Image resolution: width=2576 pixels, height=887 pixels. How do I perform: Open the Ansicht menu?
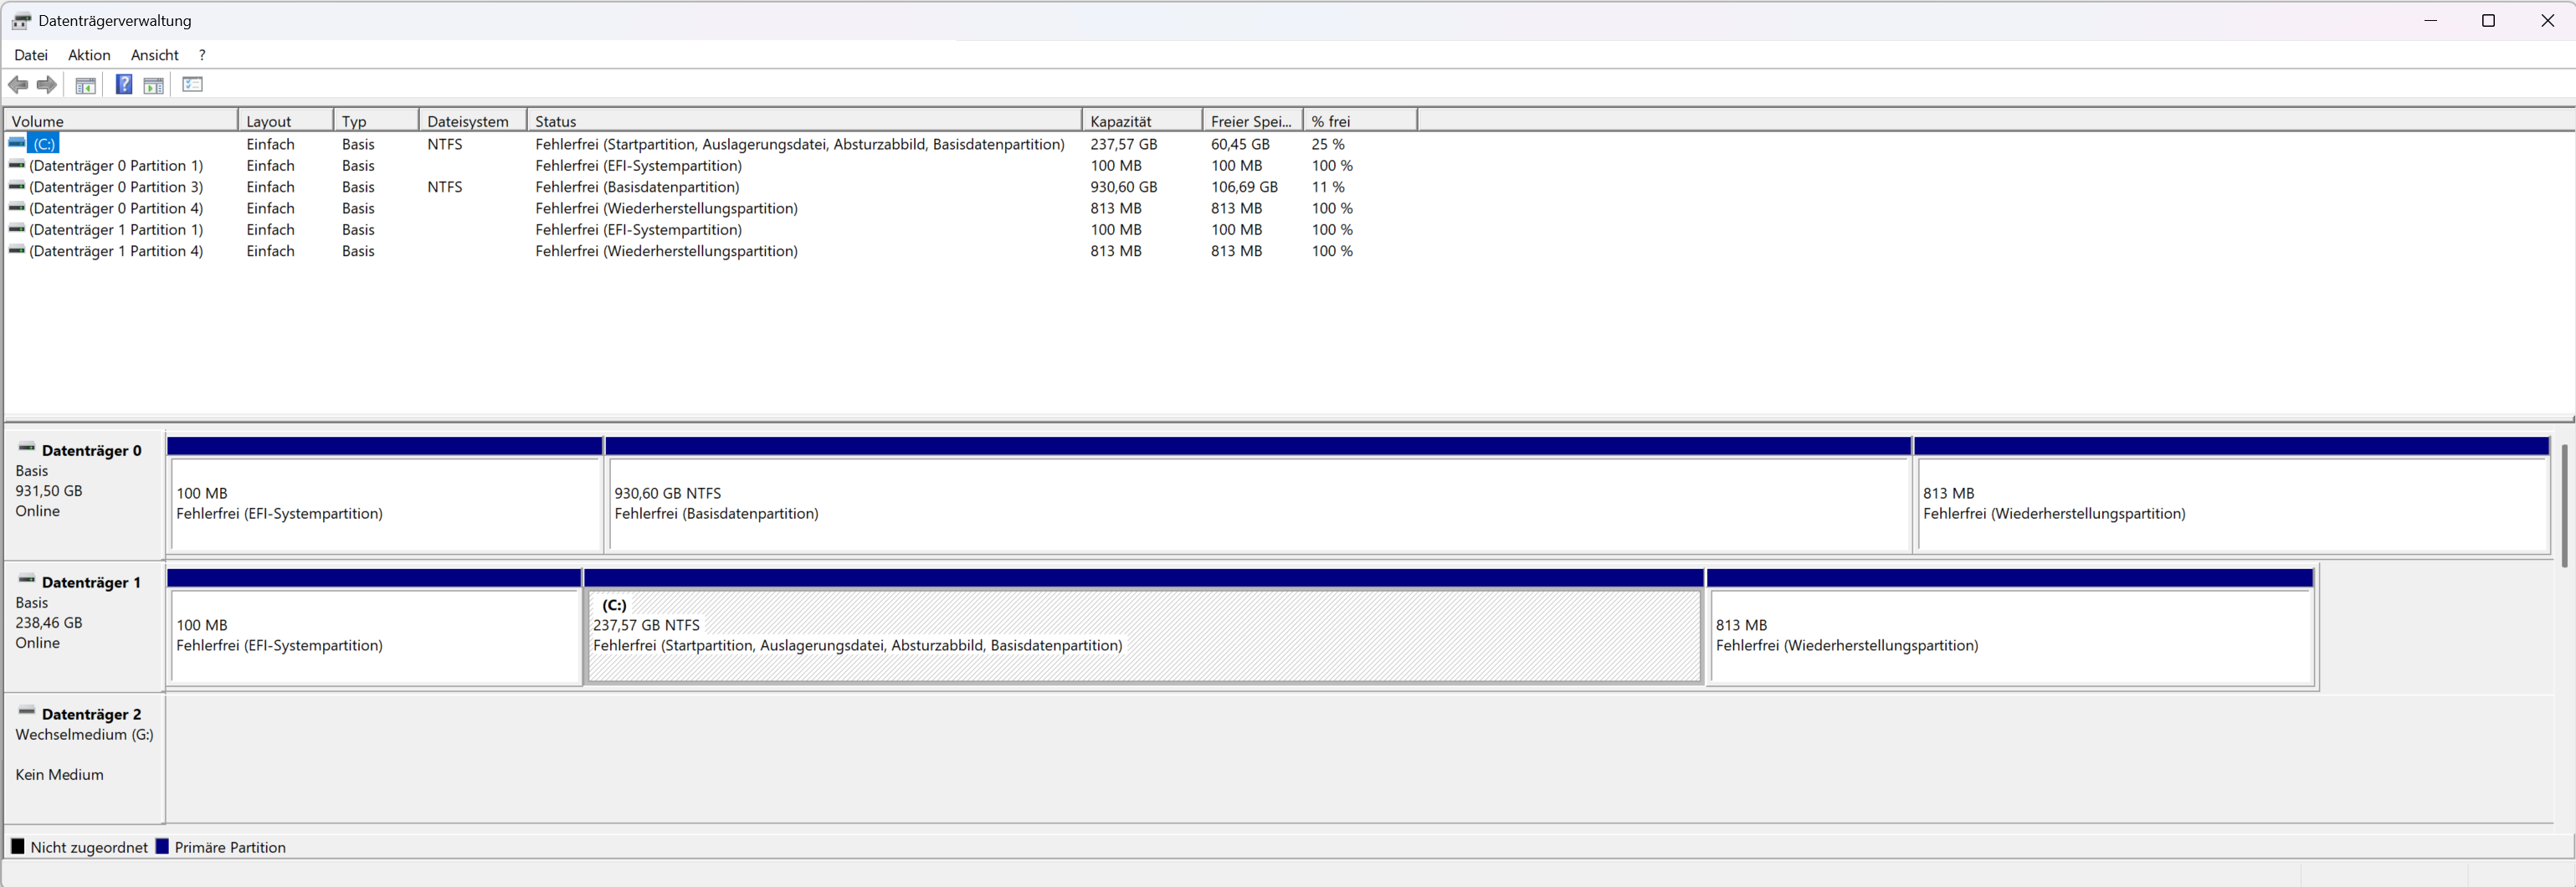(155, 55)
